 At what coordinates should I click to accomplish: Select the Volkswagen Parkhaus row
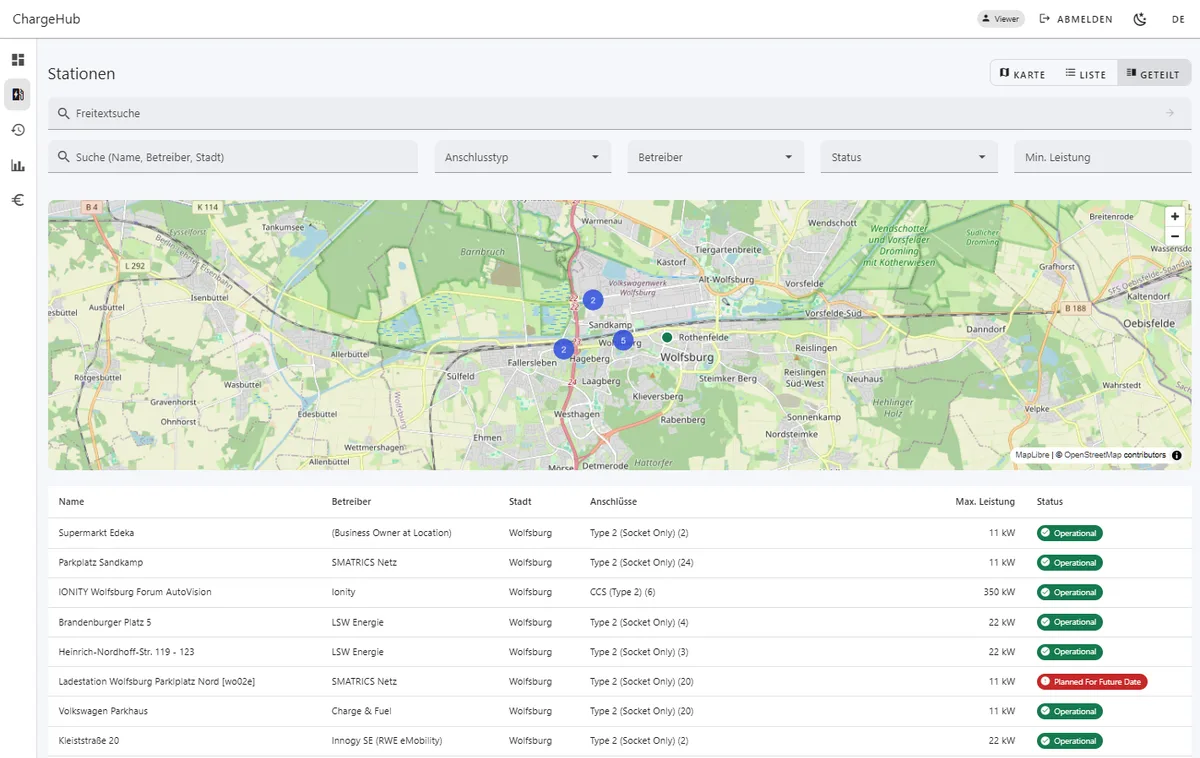620,711
